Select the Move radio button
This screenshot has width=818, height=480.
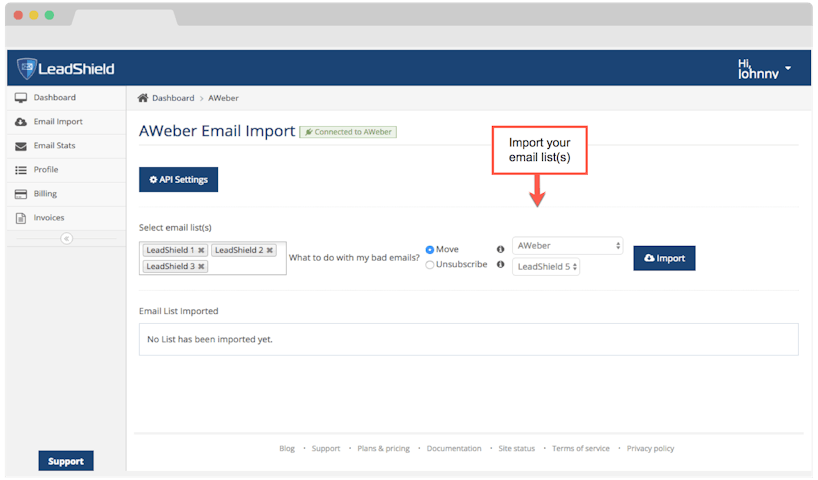(x=430, y=249)
